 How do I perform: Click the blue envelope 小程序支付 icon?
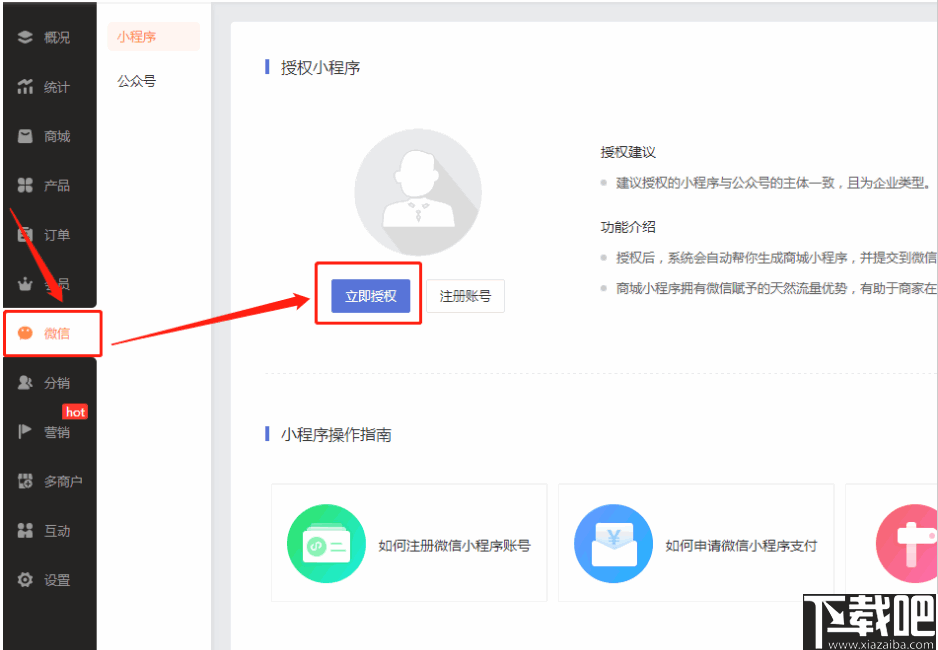[613, 544]
